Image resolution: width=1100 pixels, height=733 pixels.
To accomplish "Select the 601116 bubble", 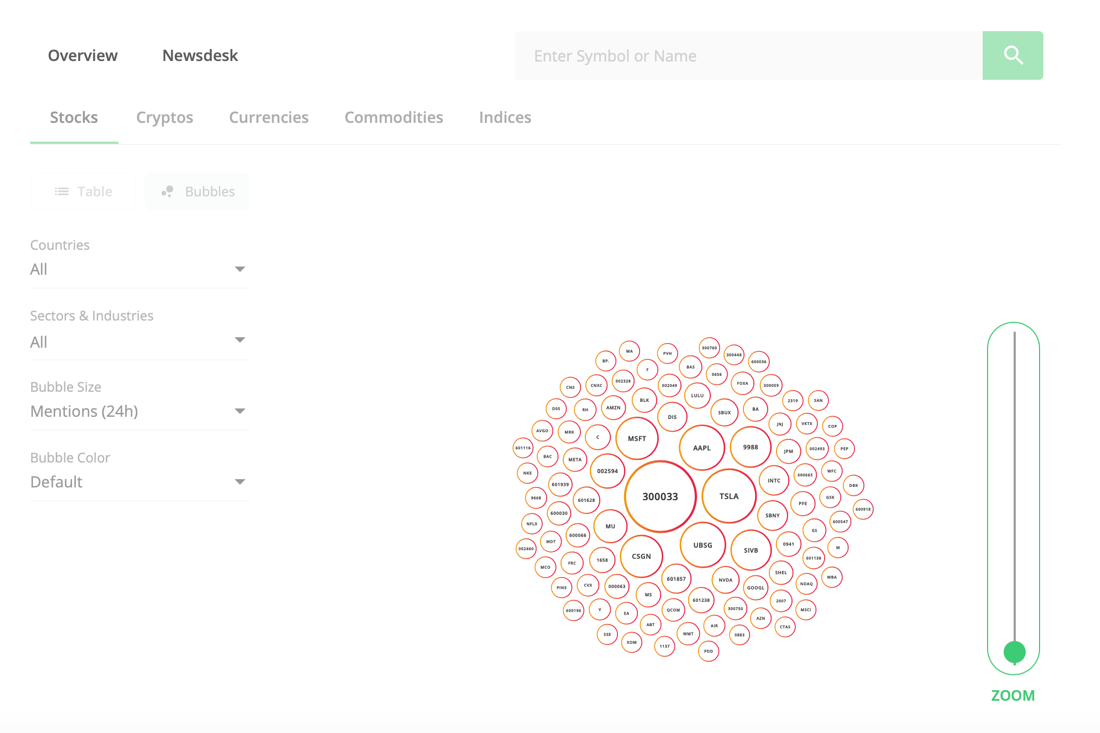I will (523, 448).
